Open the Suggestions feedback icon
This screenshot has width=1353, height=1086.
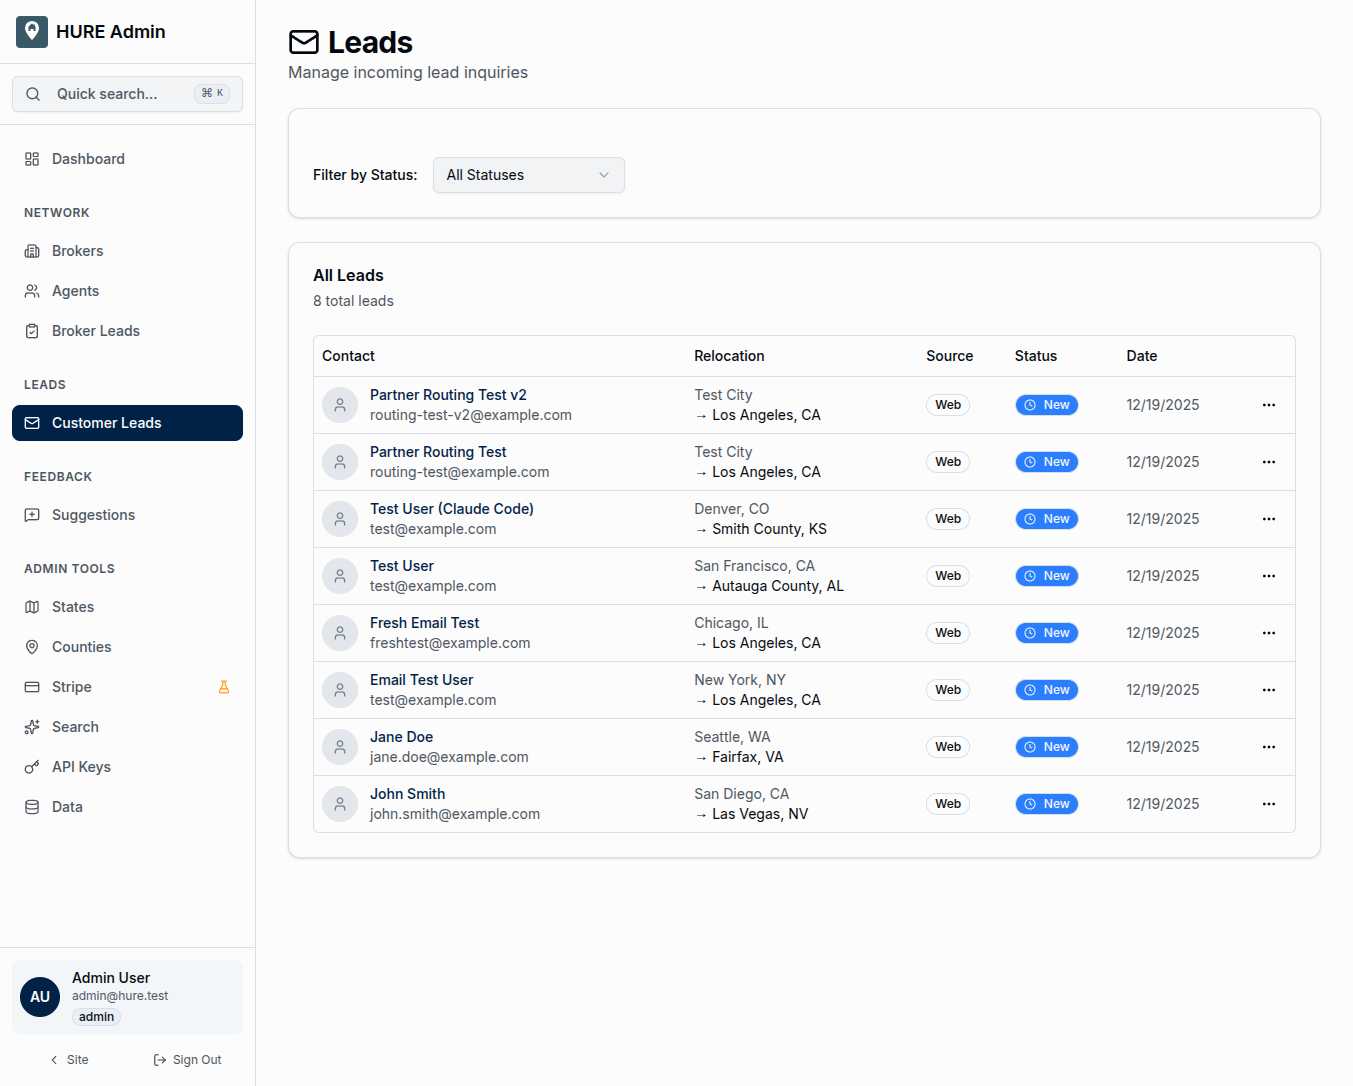[31, 515]
